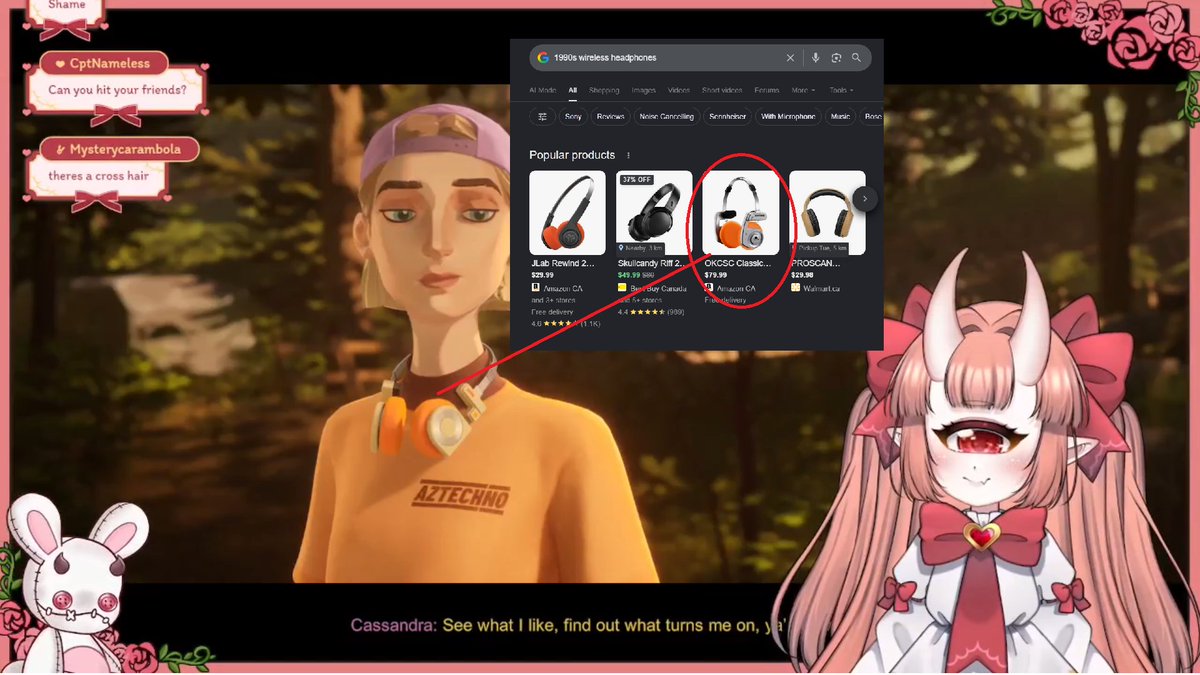The height and width of the screenshot is (675, 1200).
Task: Click 'Best Buy Canada' store name
Action: click(659, 288)
